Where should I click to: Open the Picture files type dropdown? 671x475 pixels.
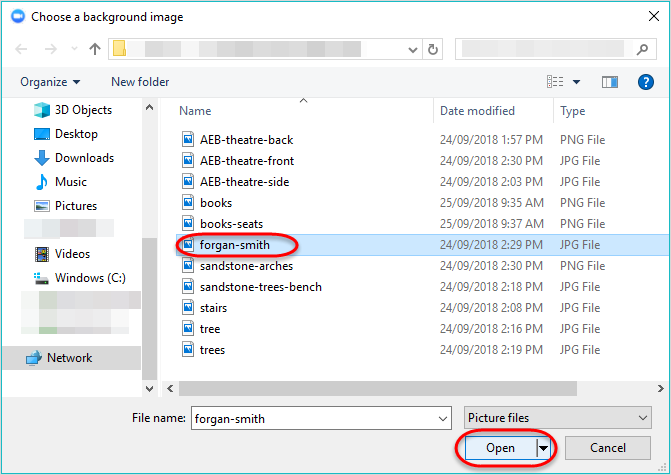[558, 418]
